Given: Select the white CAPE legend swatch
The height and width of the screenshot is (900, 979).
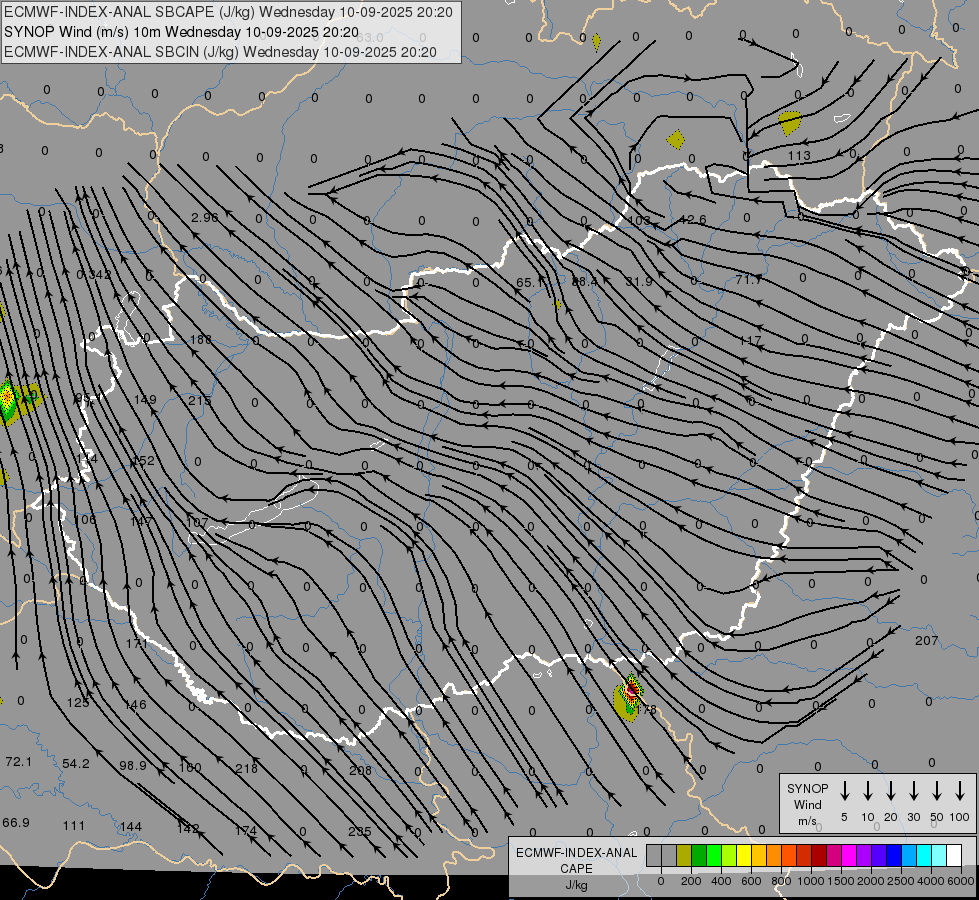Looking at the screenshot, I should click(x=953, y=856).
